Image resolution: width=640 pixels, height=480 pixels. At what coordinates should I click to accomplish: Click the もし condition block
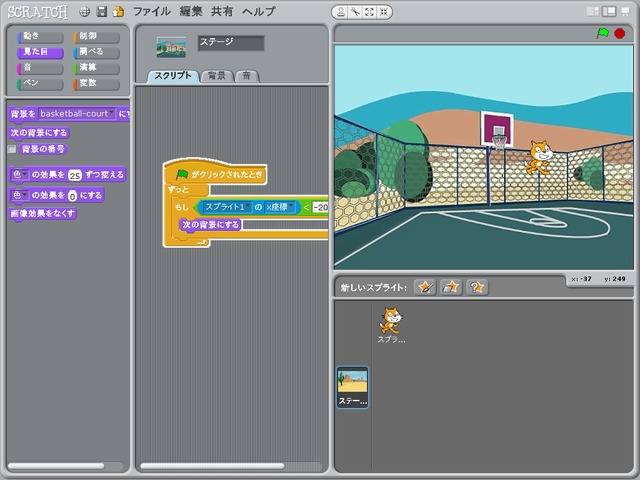coord(181,207)
